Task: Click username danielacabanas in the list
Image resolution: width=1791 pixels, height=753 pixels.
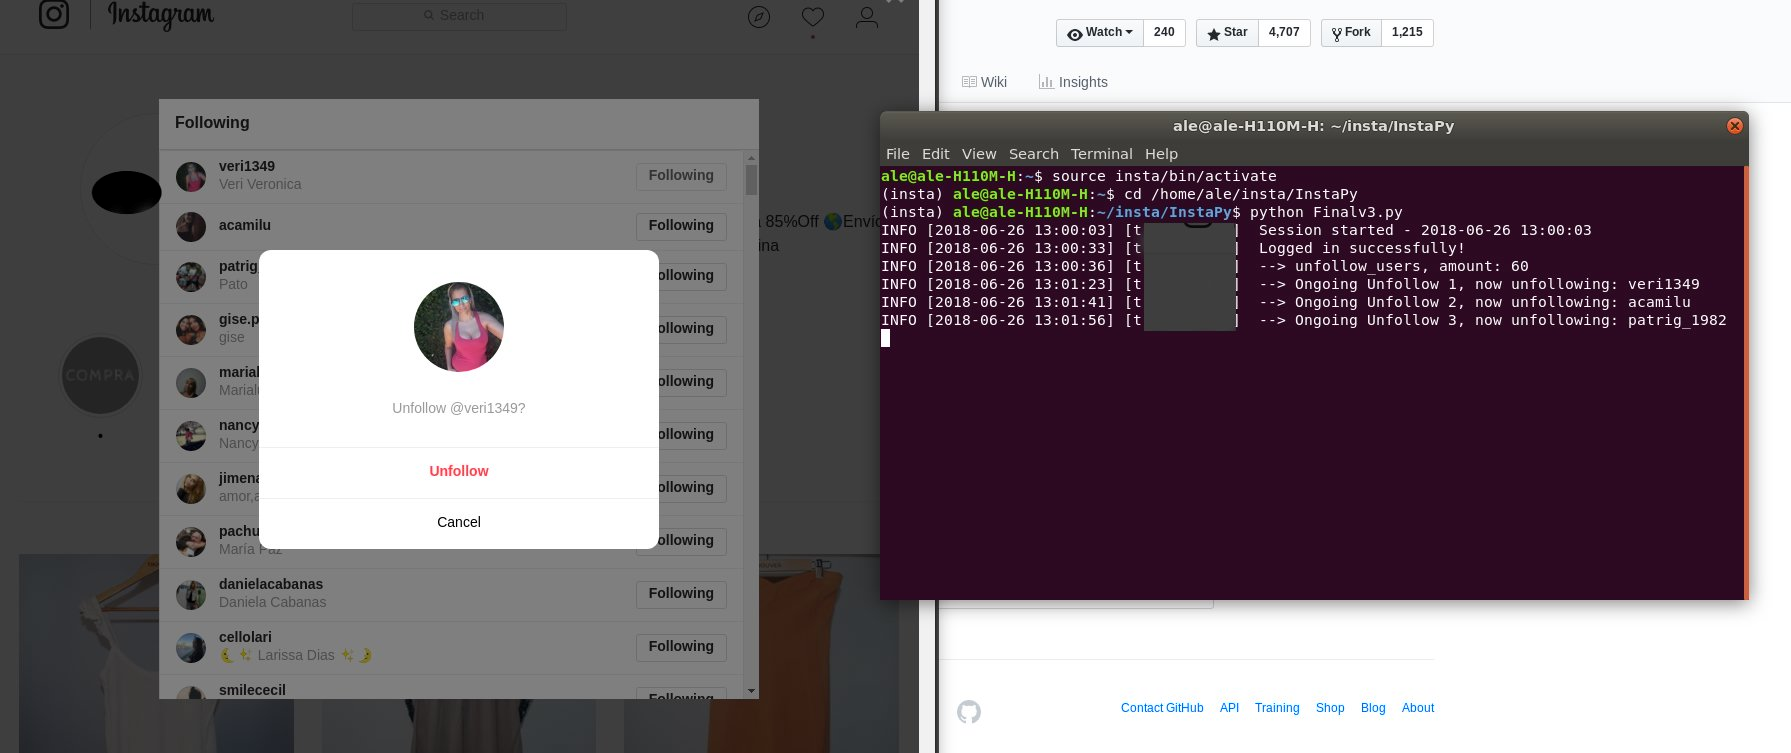Action: [271, 584]
